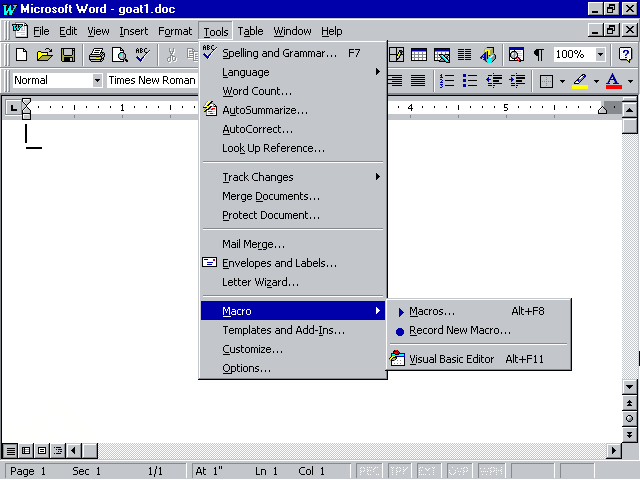Open the Table menu

pyautogui.click(x=250, y=31)
